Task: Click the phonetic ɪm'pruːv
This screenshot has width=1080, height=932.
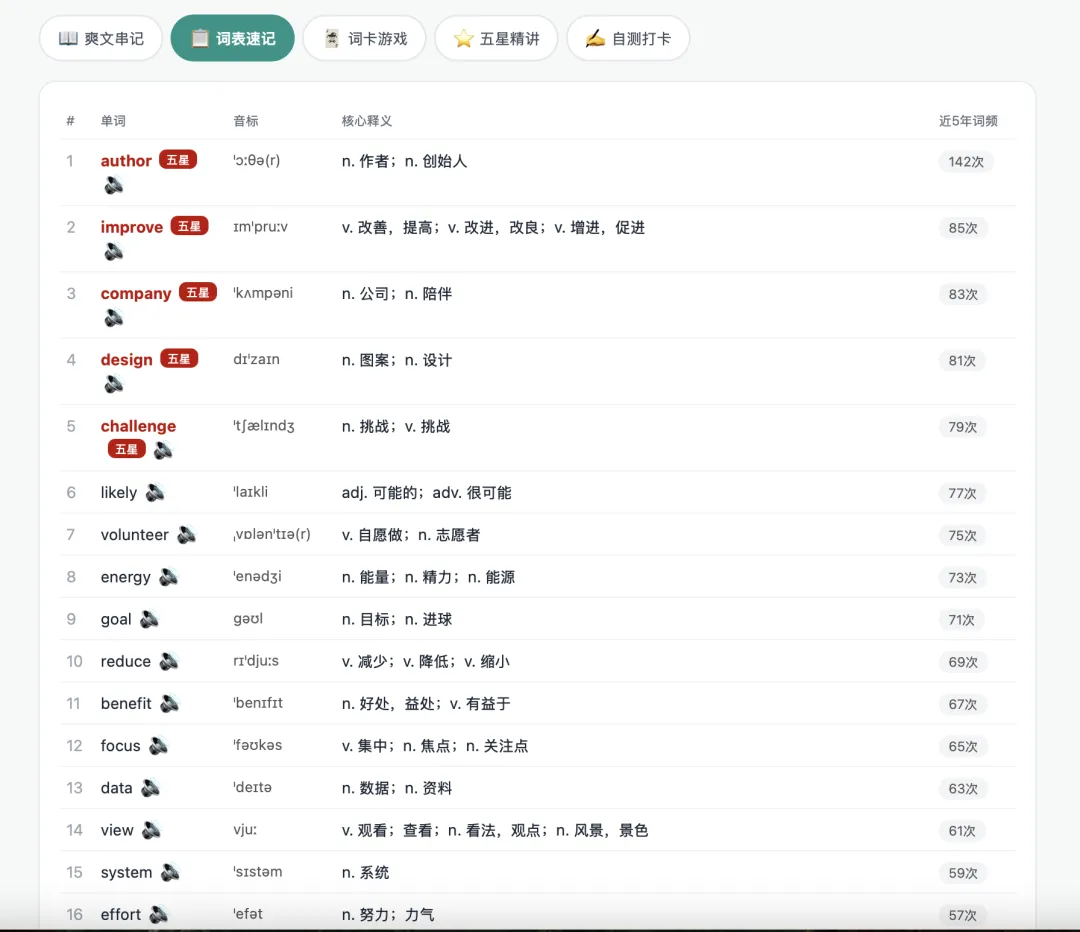Action: (260, 227)
